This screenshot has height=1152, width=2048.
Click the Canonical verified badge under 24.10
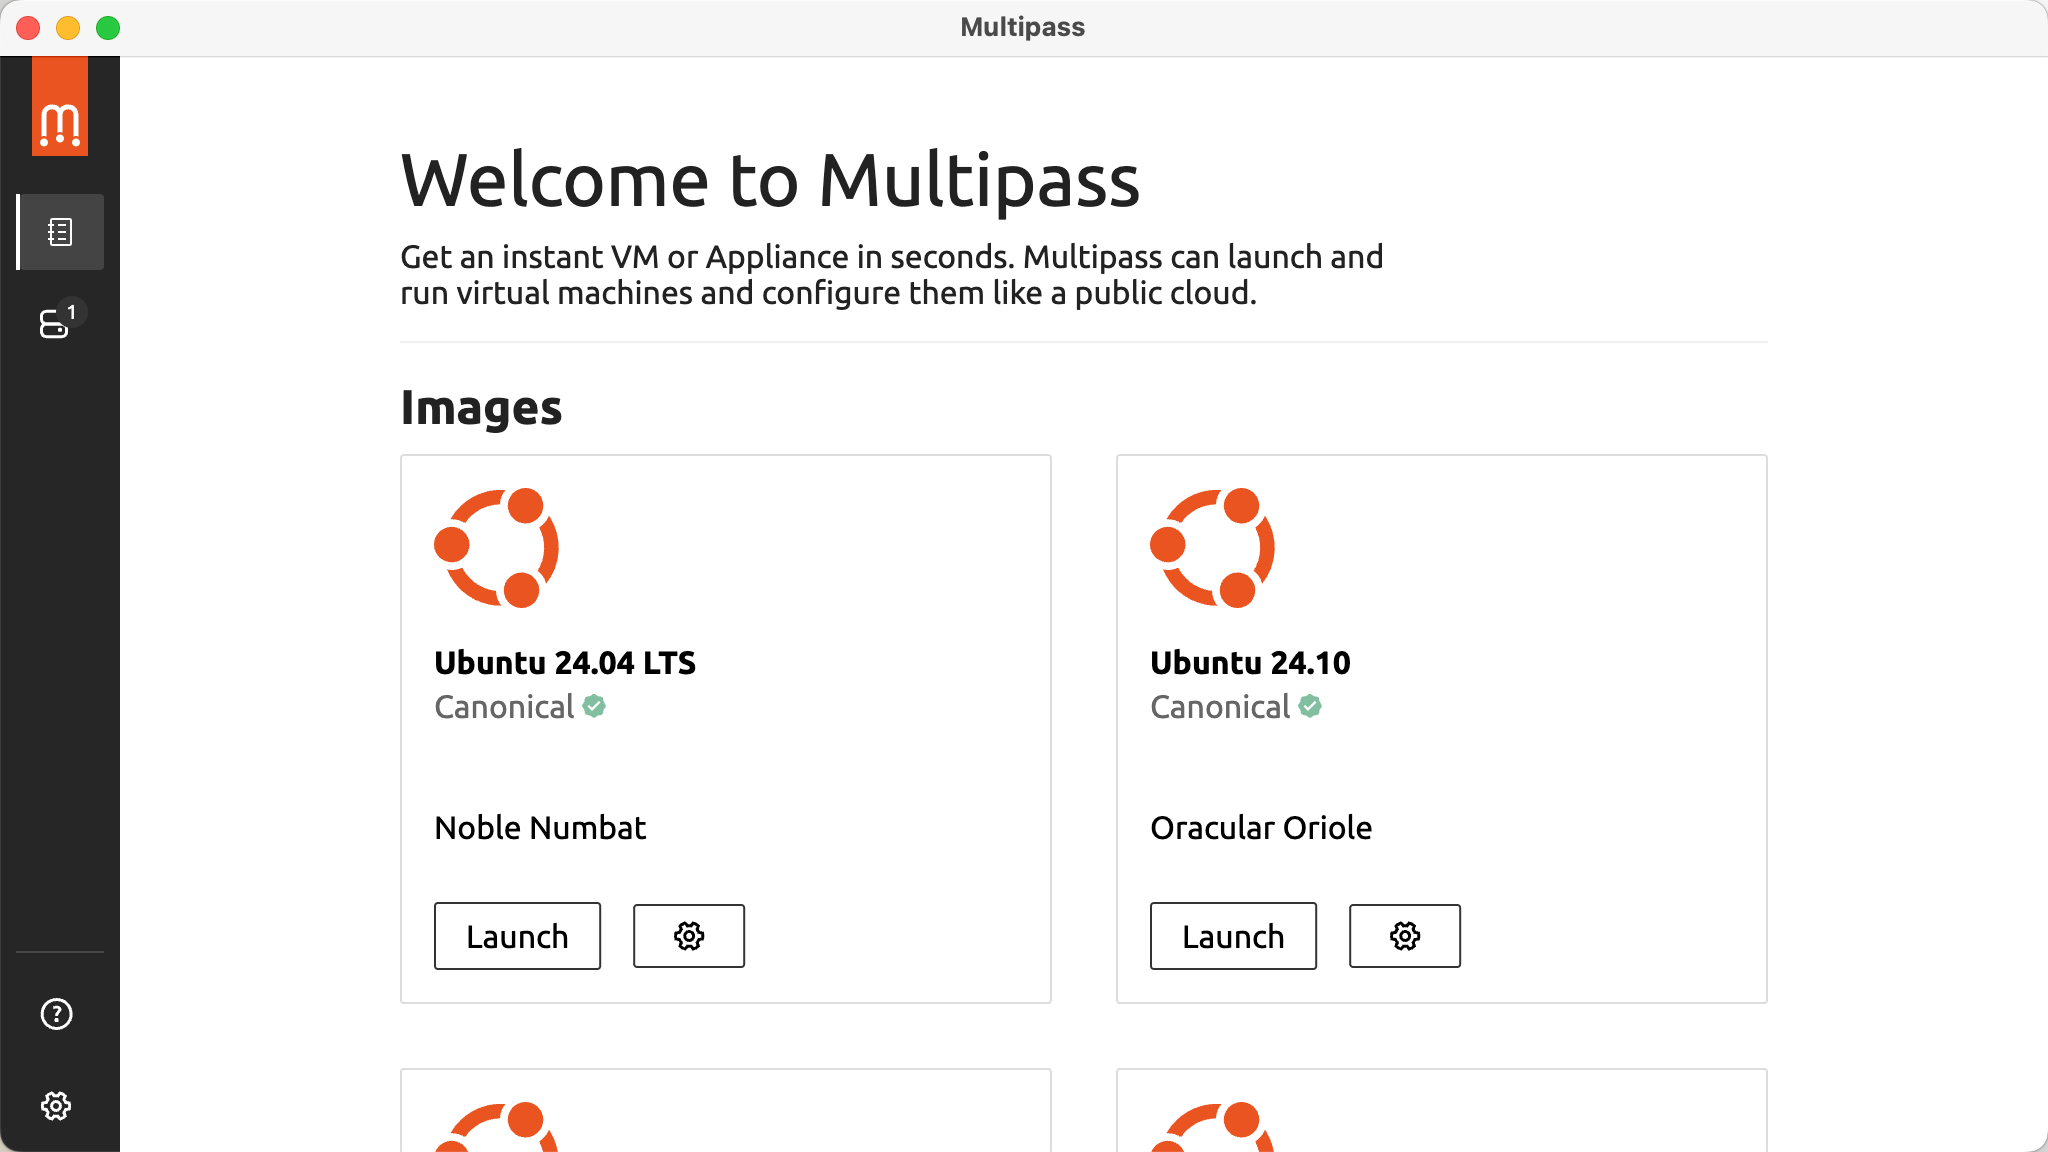point(1310,706)
